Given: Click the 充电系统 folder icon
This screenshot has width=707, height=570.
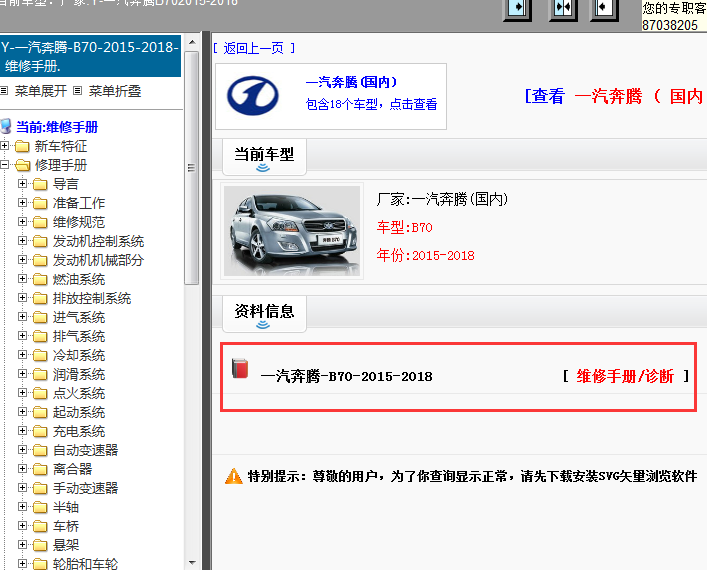Looking at the screenshot, I should click(40, 431).
